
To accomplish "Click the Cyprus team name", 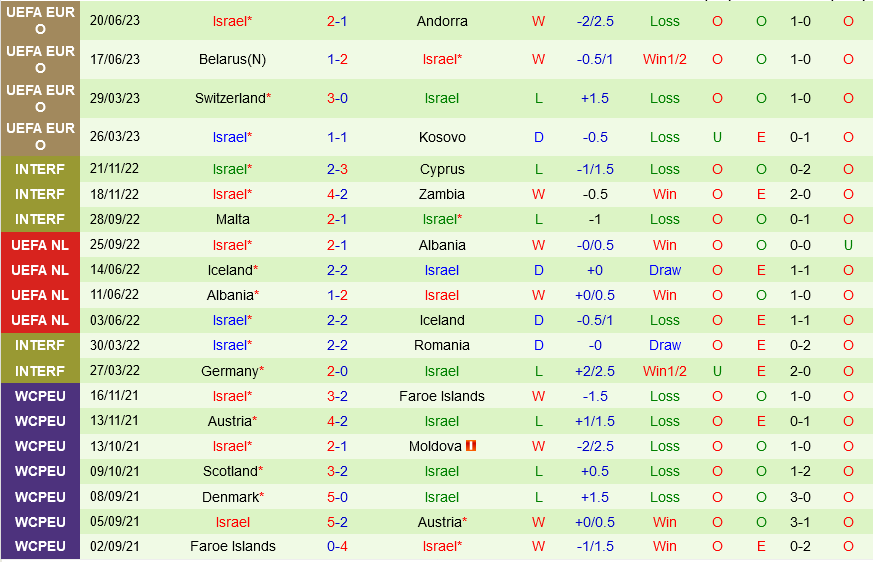I will pos(442,169).
